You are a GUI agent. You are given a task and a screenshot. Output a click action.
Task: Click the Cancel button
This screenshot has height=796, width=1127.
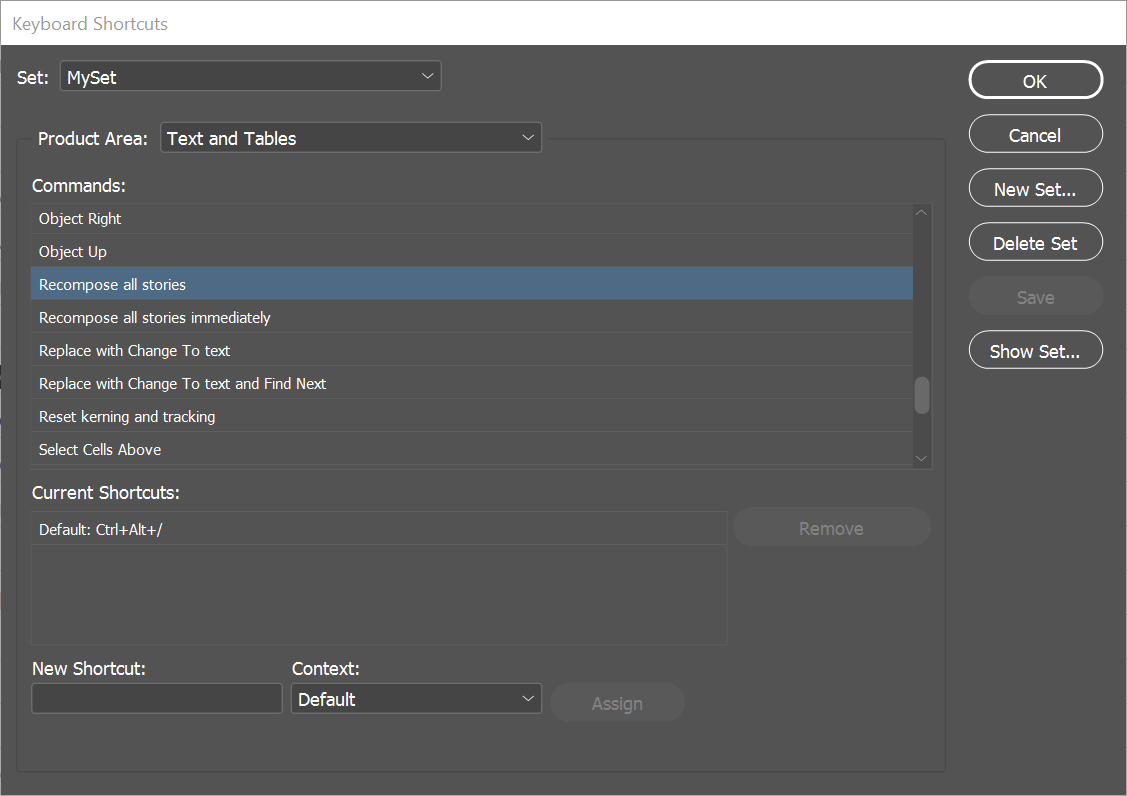(x=1035, y=135)
